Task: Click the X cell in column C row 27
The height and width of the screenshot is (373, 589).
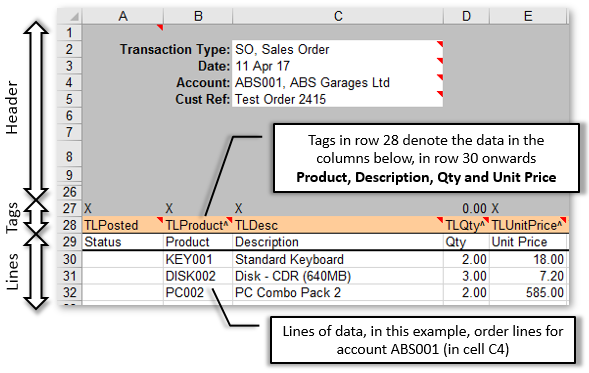Action: 338,208
